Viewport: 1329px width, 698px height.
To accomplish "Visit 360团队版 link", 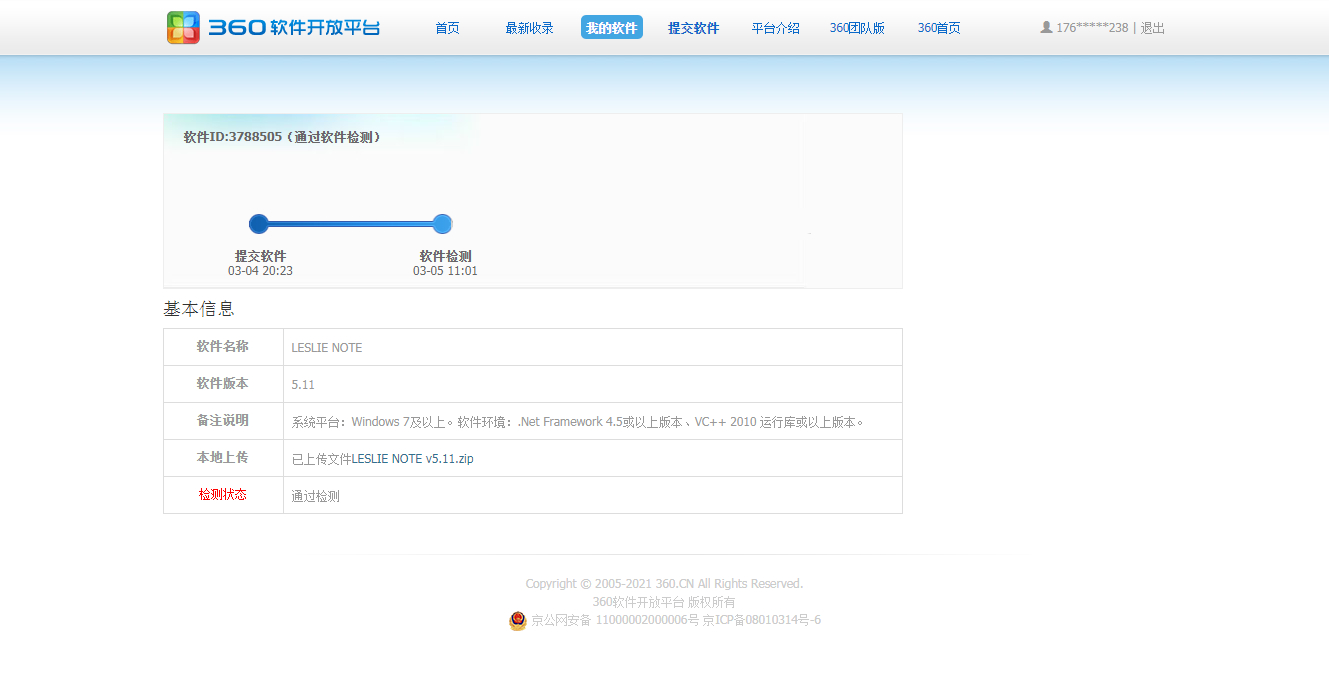I will [857, 28].
